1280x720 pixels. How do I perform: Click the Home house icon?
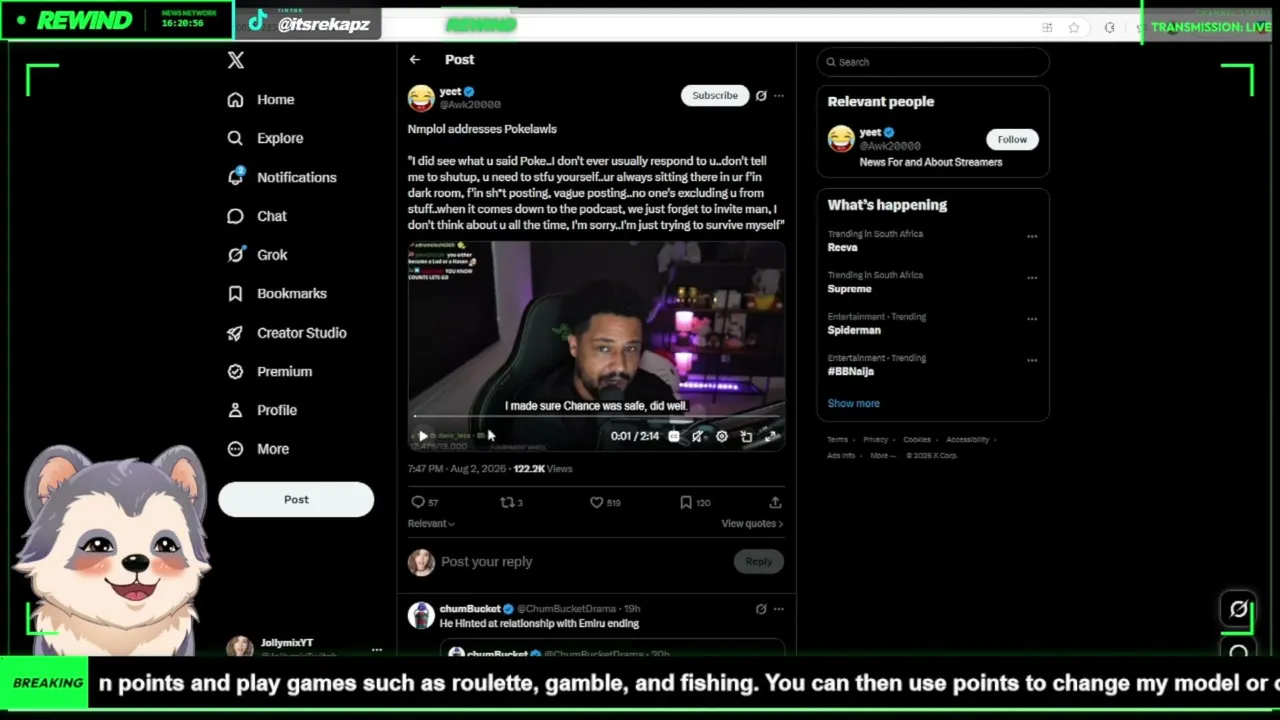[235, 100]
